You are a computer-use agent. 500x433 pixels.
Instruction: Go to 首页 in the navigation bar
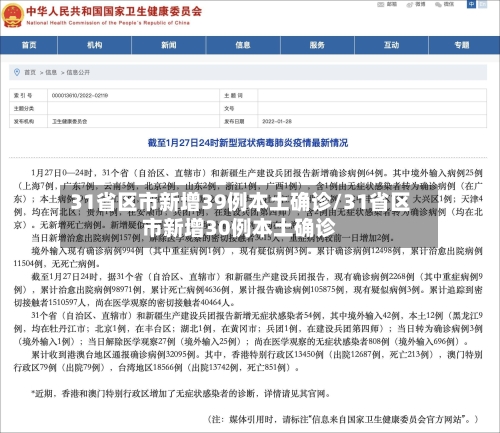[x=29, y=45]
